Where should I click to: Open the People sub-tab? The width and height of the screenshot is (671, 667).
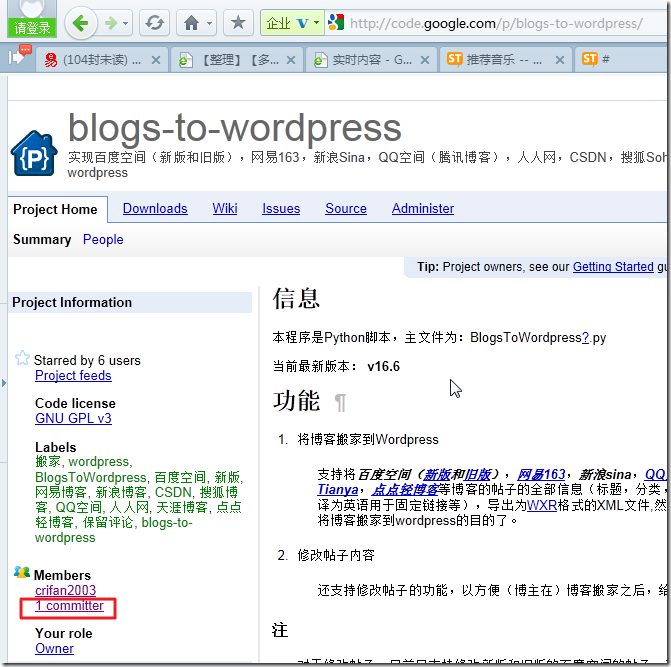(103, 240)
